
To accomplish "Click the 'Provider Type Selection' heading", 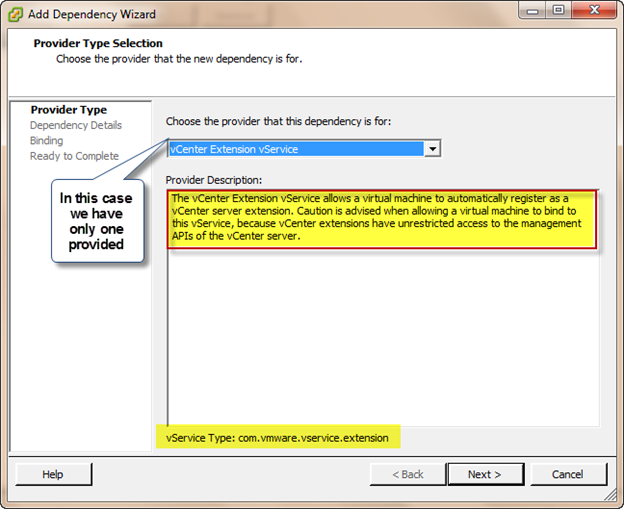I will 98,43.
